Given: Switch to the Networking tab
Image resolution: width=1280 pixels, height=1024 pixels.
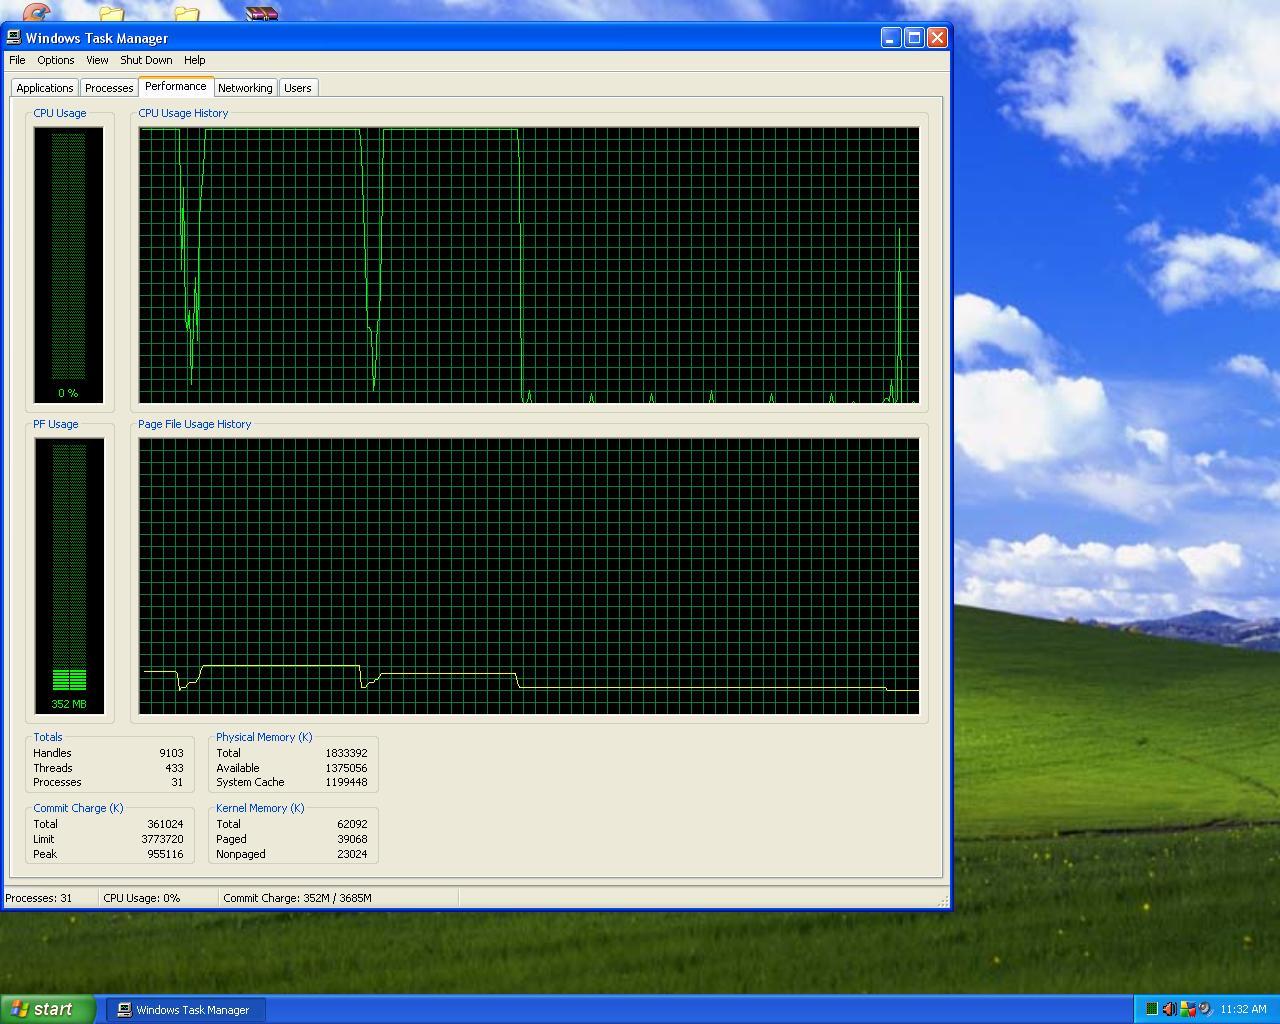Looking at the screenshot, I should [245, 88].
